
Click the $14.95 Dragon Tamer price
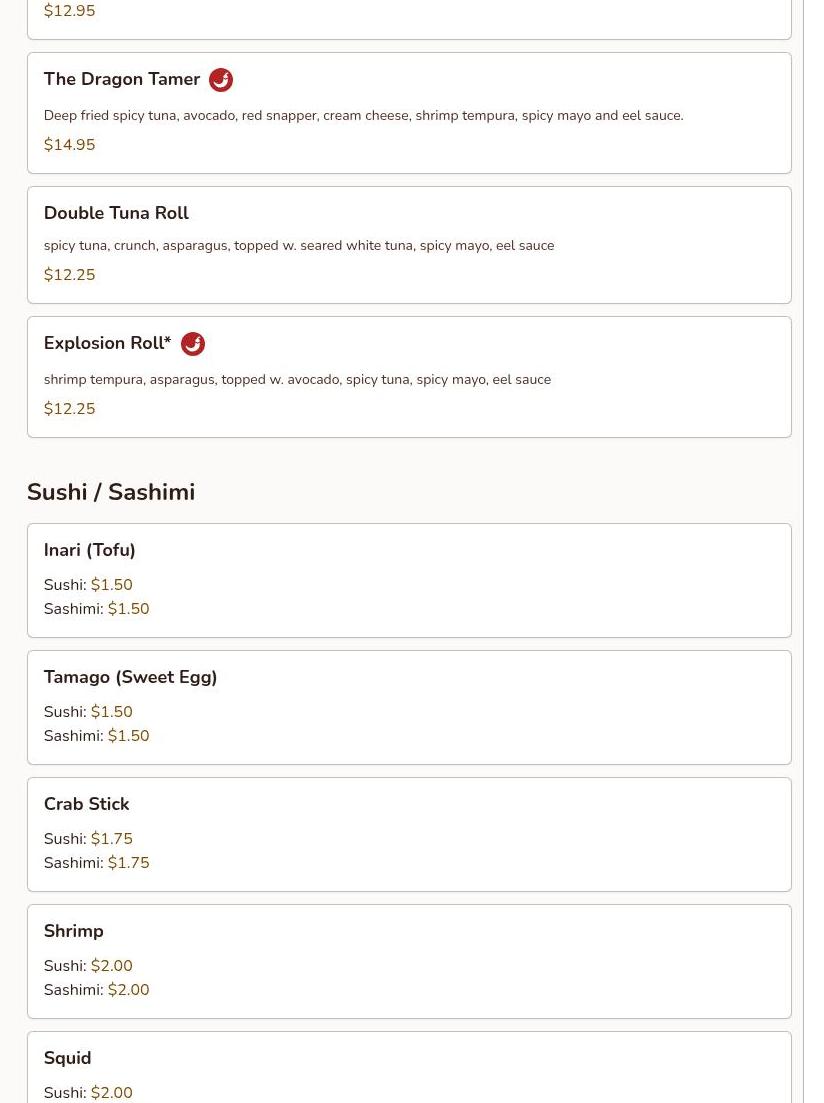click(69, 145)
